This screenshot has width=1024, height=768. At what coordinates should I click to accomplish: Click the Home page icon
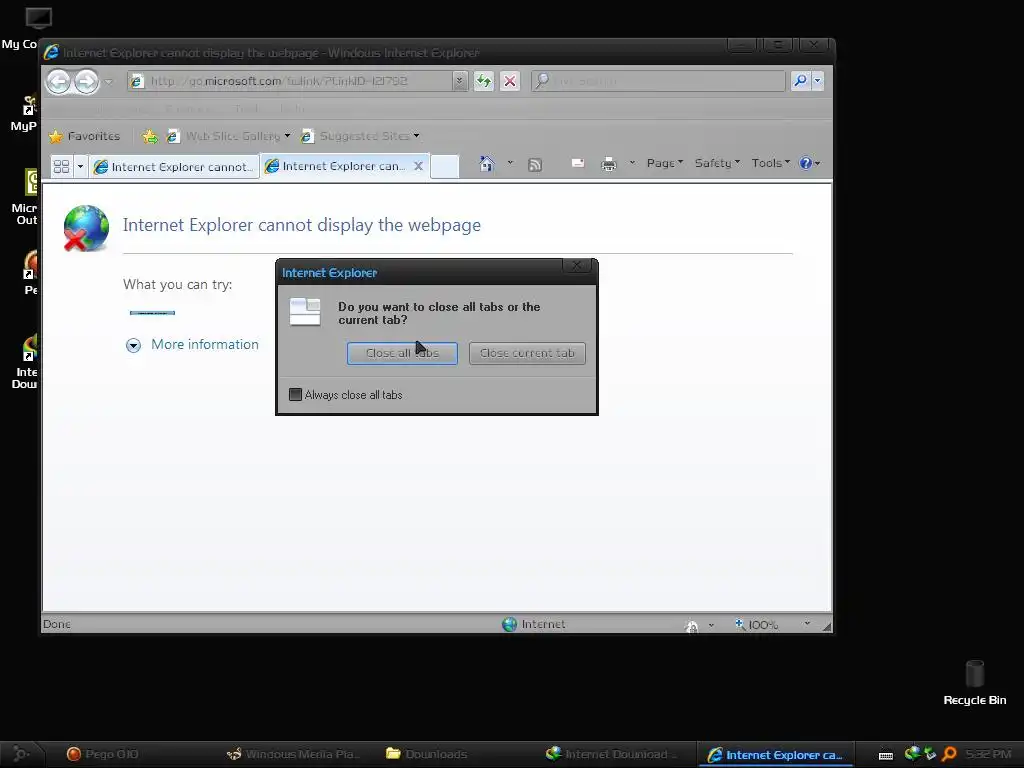[x=487, y=163]
